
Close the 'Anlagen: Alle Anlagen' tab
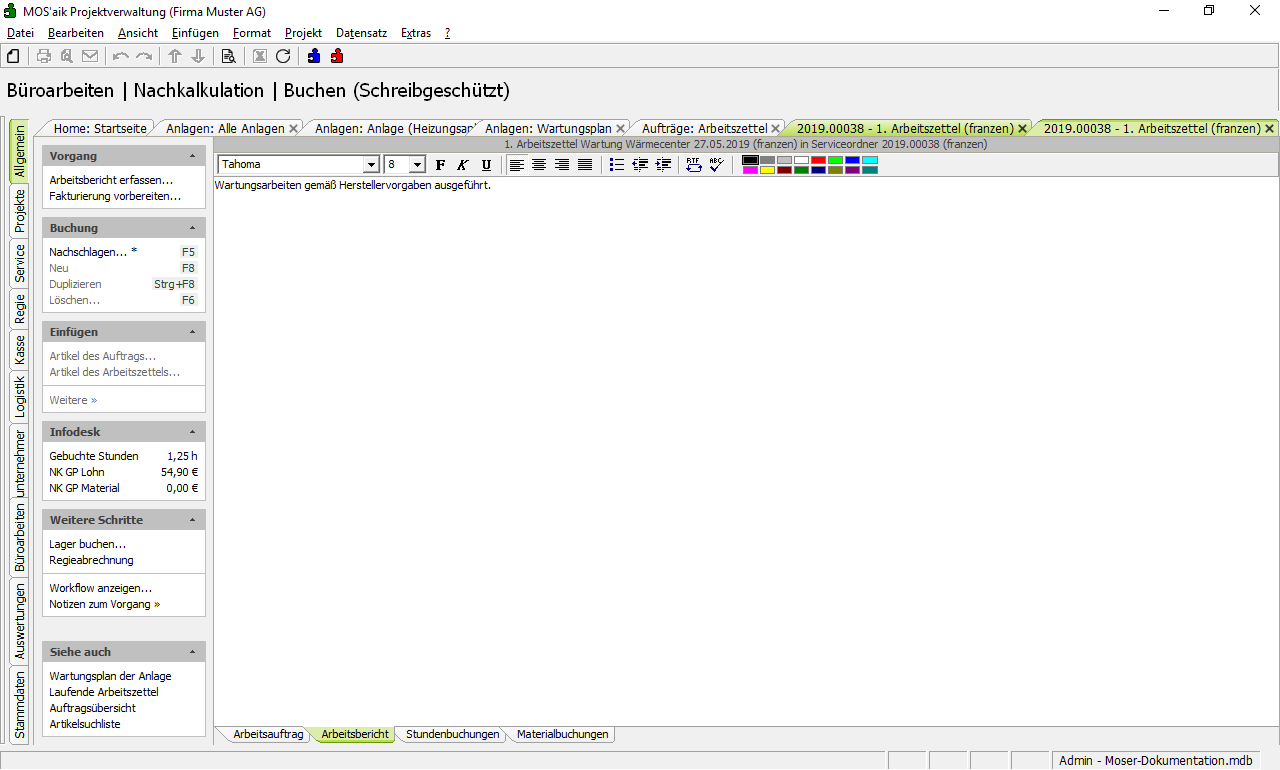(x=293, y=128)
